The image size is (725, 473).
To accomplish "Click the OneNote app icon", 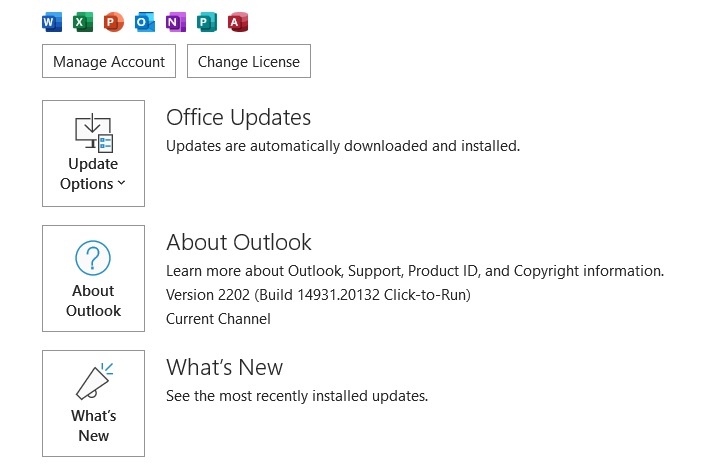I will (x=176, y=22).
